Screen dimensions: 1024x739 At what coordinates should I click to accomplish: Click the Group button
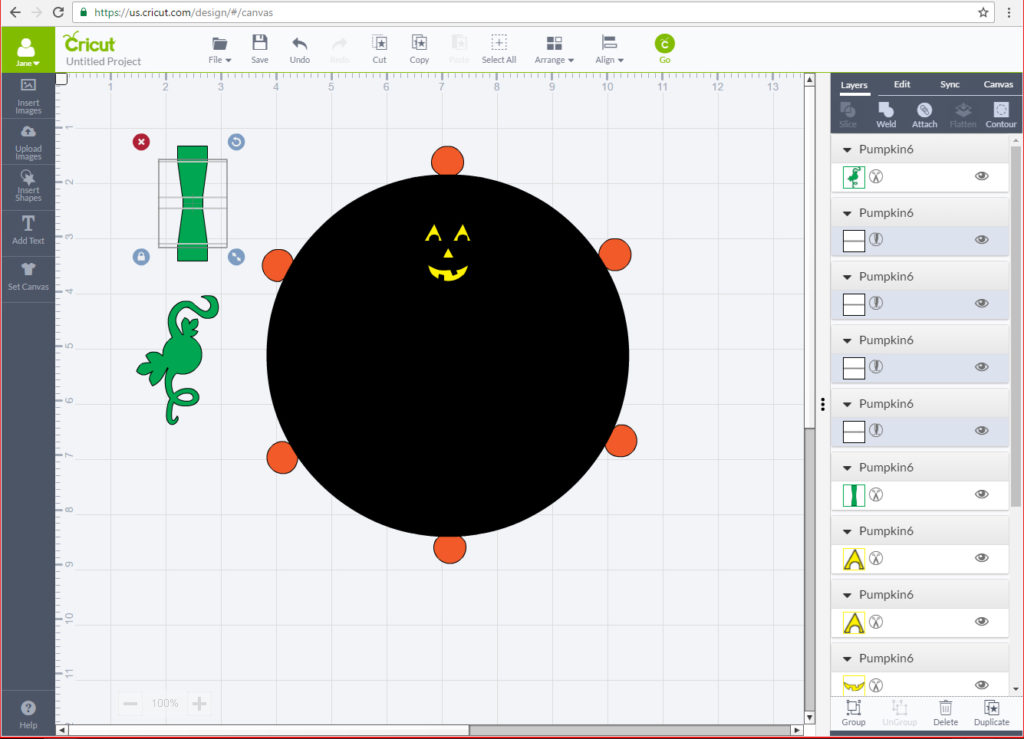coord(853,712)
